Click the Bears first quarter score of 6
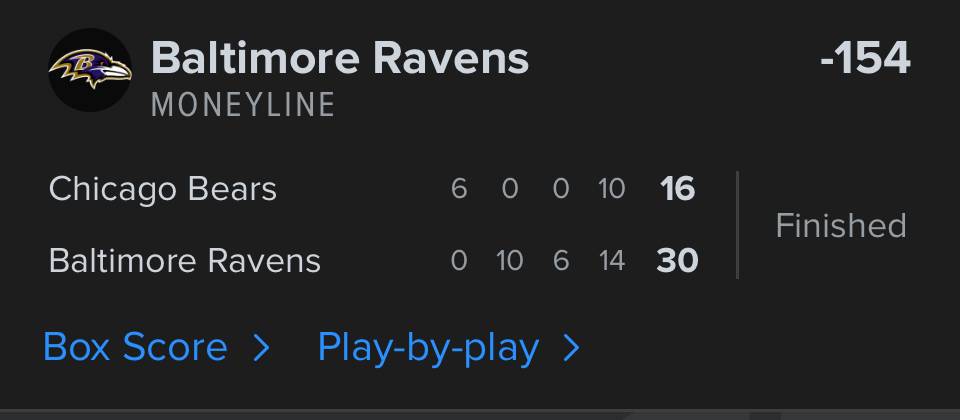The height and width of the screenshot is (420, 960). (459, 188)
